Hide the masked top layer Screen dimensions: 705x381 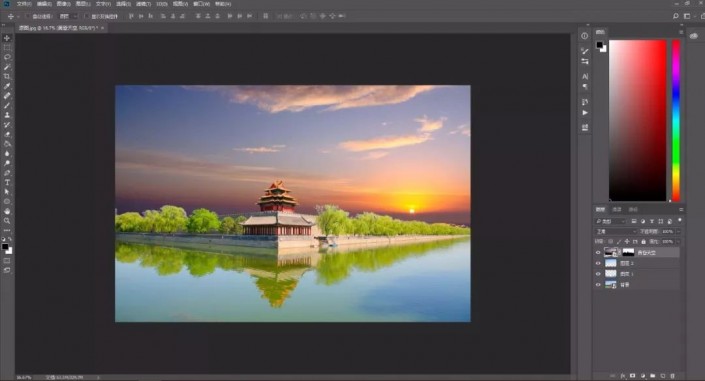(598, 252)
